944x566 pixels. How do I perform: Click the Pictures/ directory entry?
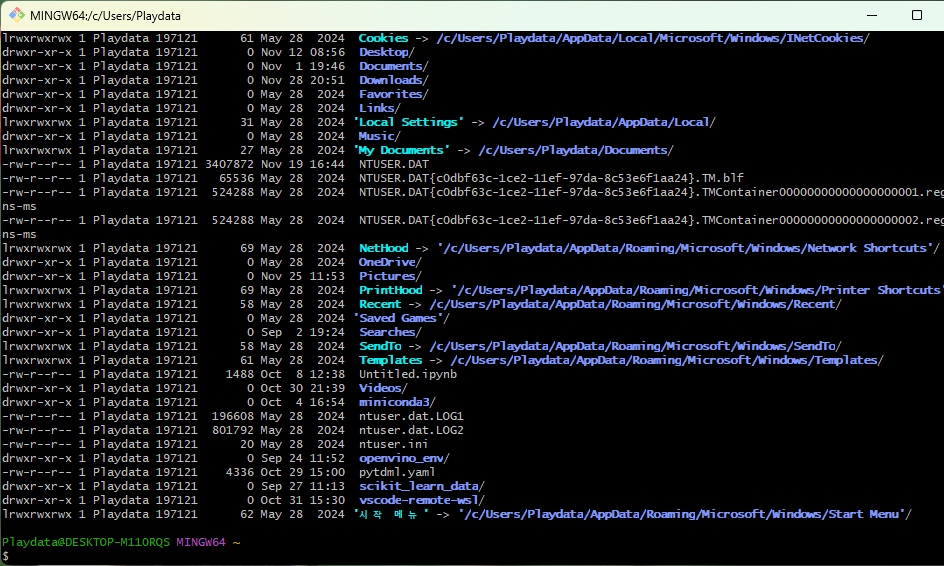pos(390,276)
